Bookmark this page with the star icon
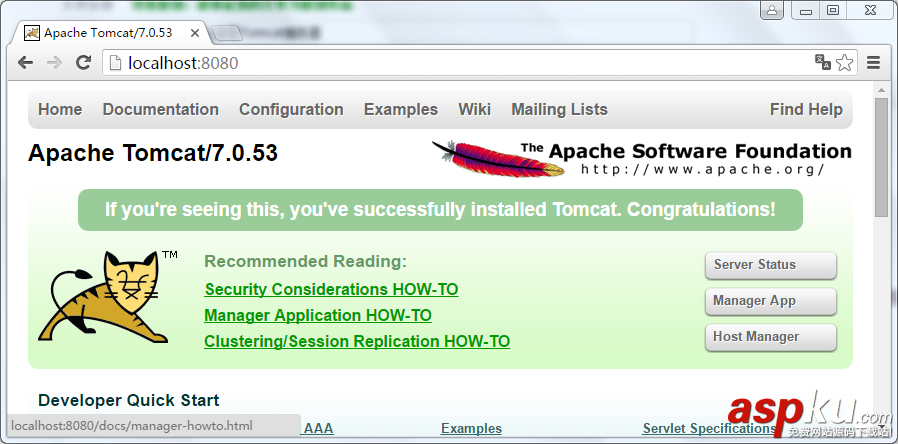Screen dimensions: 898x444 tap(845, 63)
